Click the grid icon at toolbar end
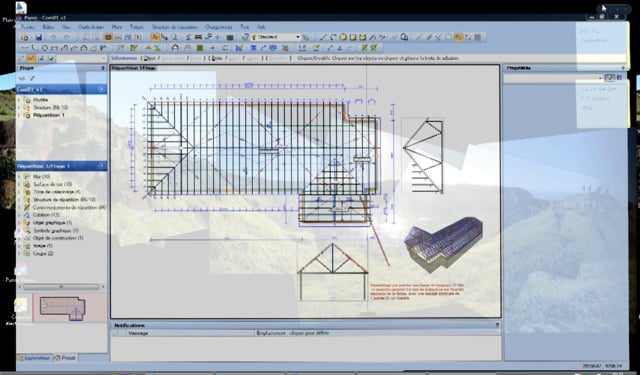 (x=478, y=37)
